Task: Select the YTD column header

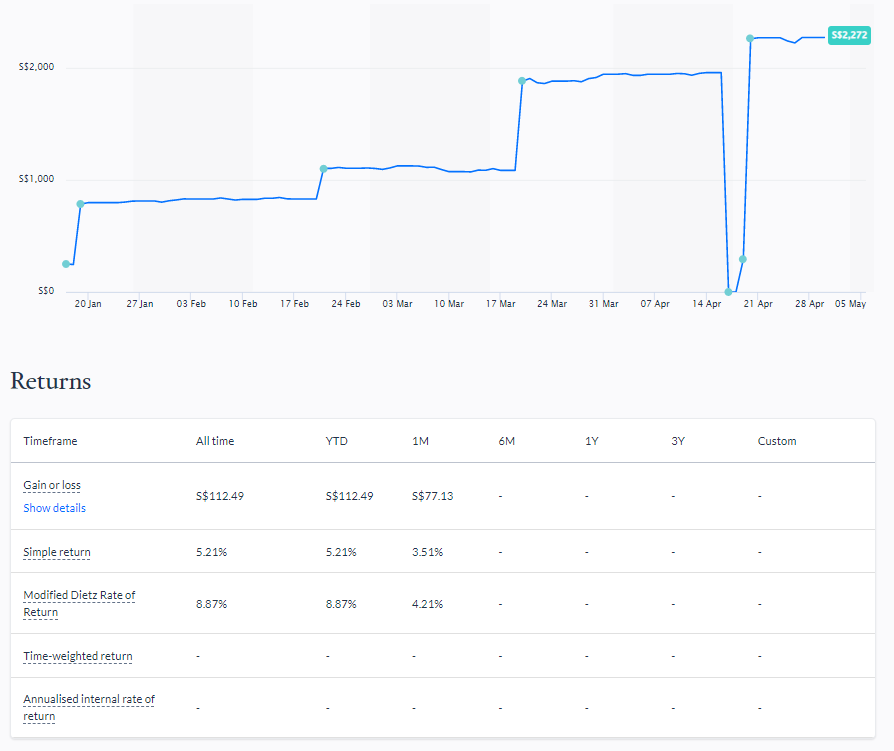Action: click(x=336, y=441)
